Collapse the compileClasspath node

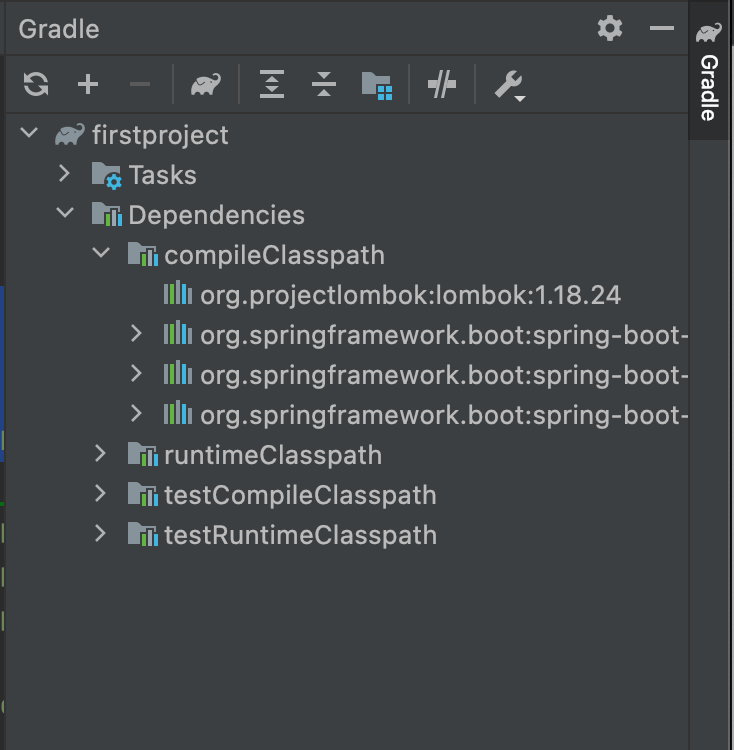[x=101, y=253]
